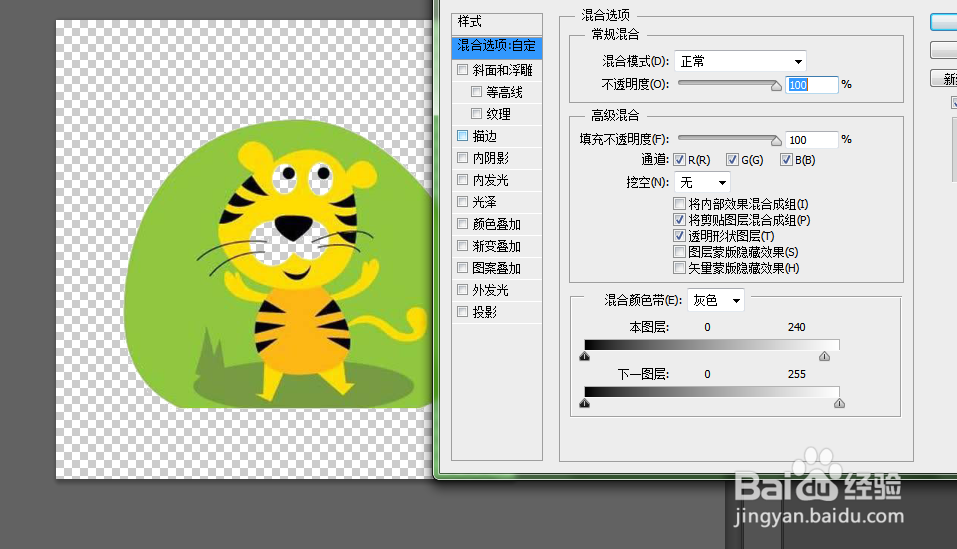Tick the 描边 stroke checkbox
957x549 pixels.
(x=463, y=135)
